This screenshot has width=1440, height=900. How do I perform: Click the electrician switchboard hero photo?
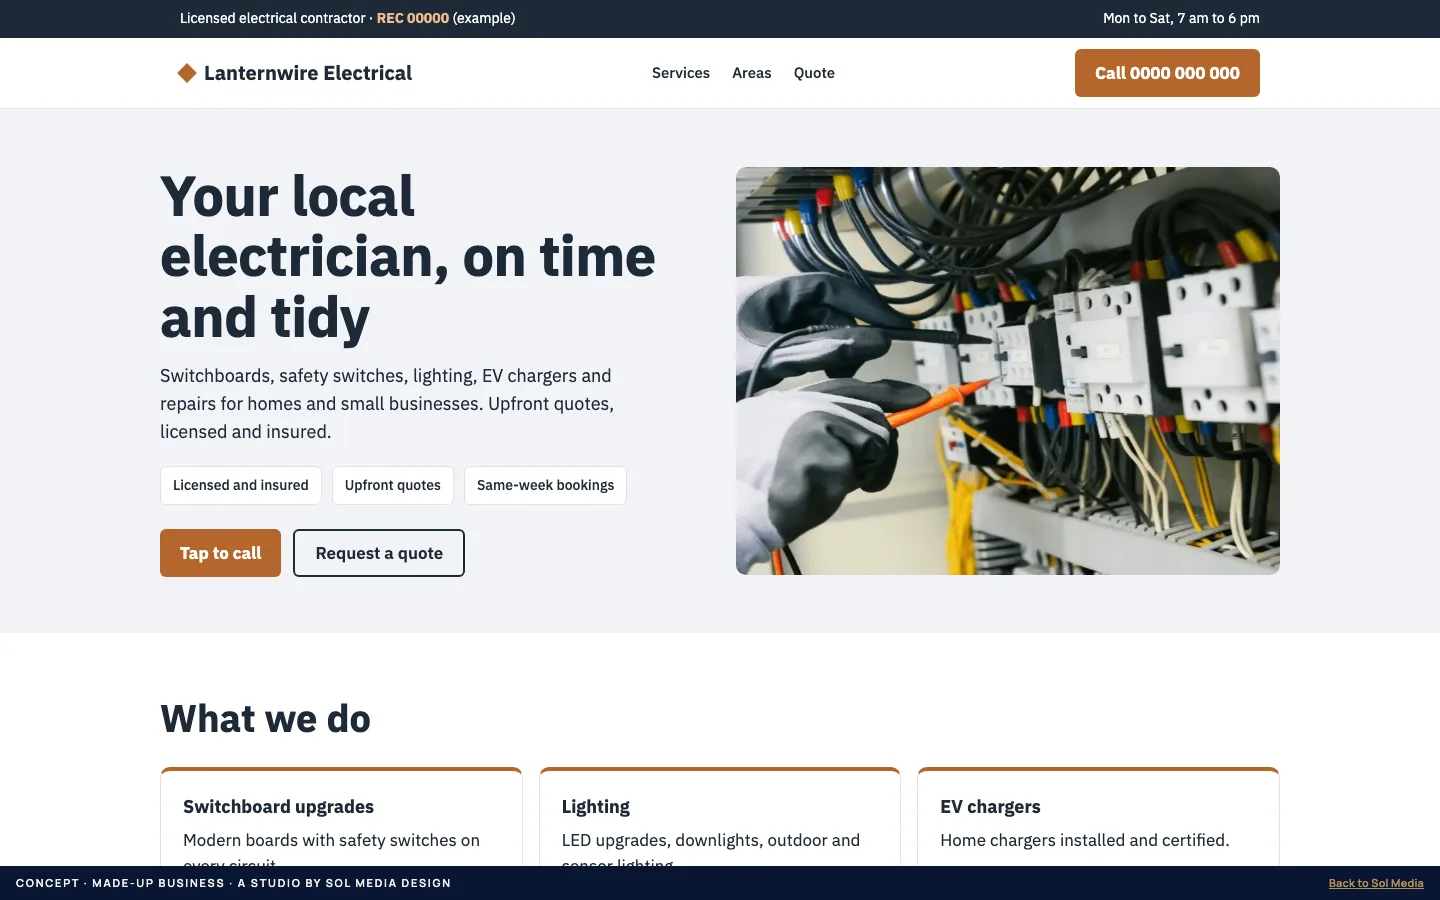(1008, 371)
